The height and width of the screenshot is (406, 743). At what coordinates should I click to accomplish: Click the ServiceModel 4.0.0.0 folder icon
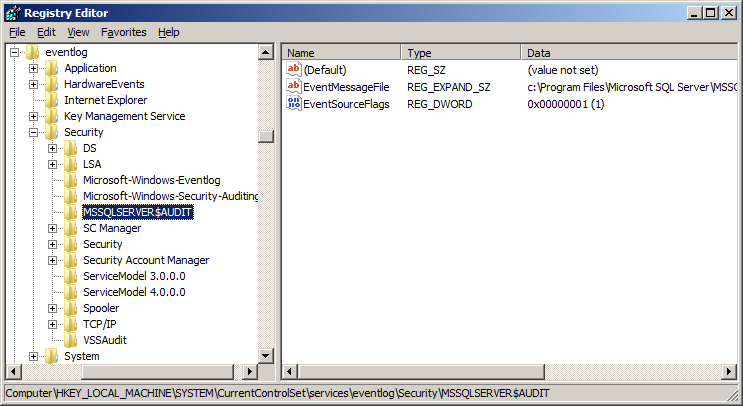[71, 292]
